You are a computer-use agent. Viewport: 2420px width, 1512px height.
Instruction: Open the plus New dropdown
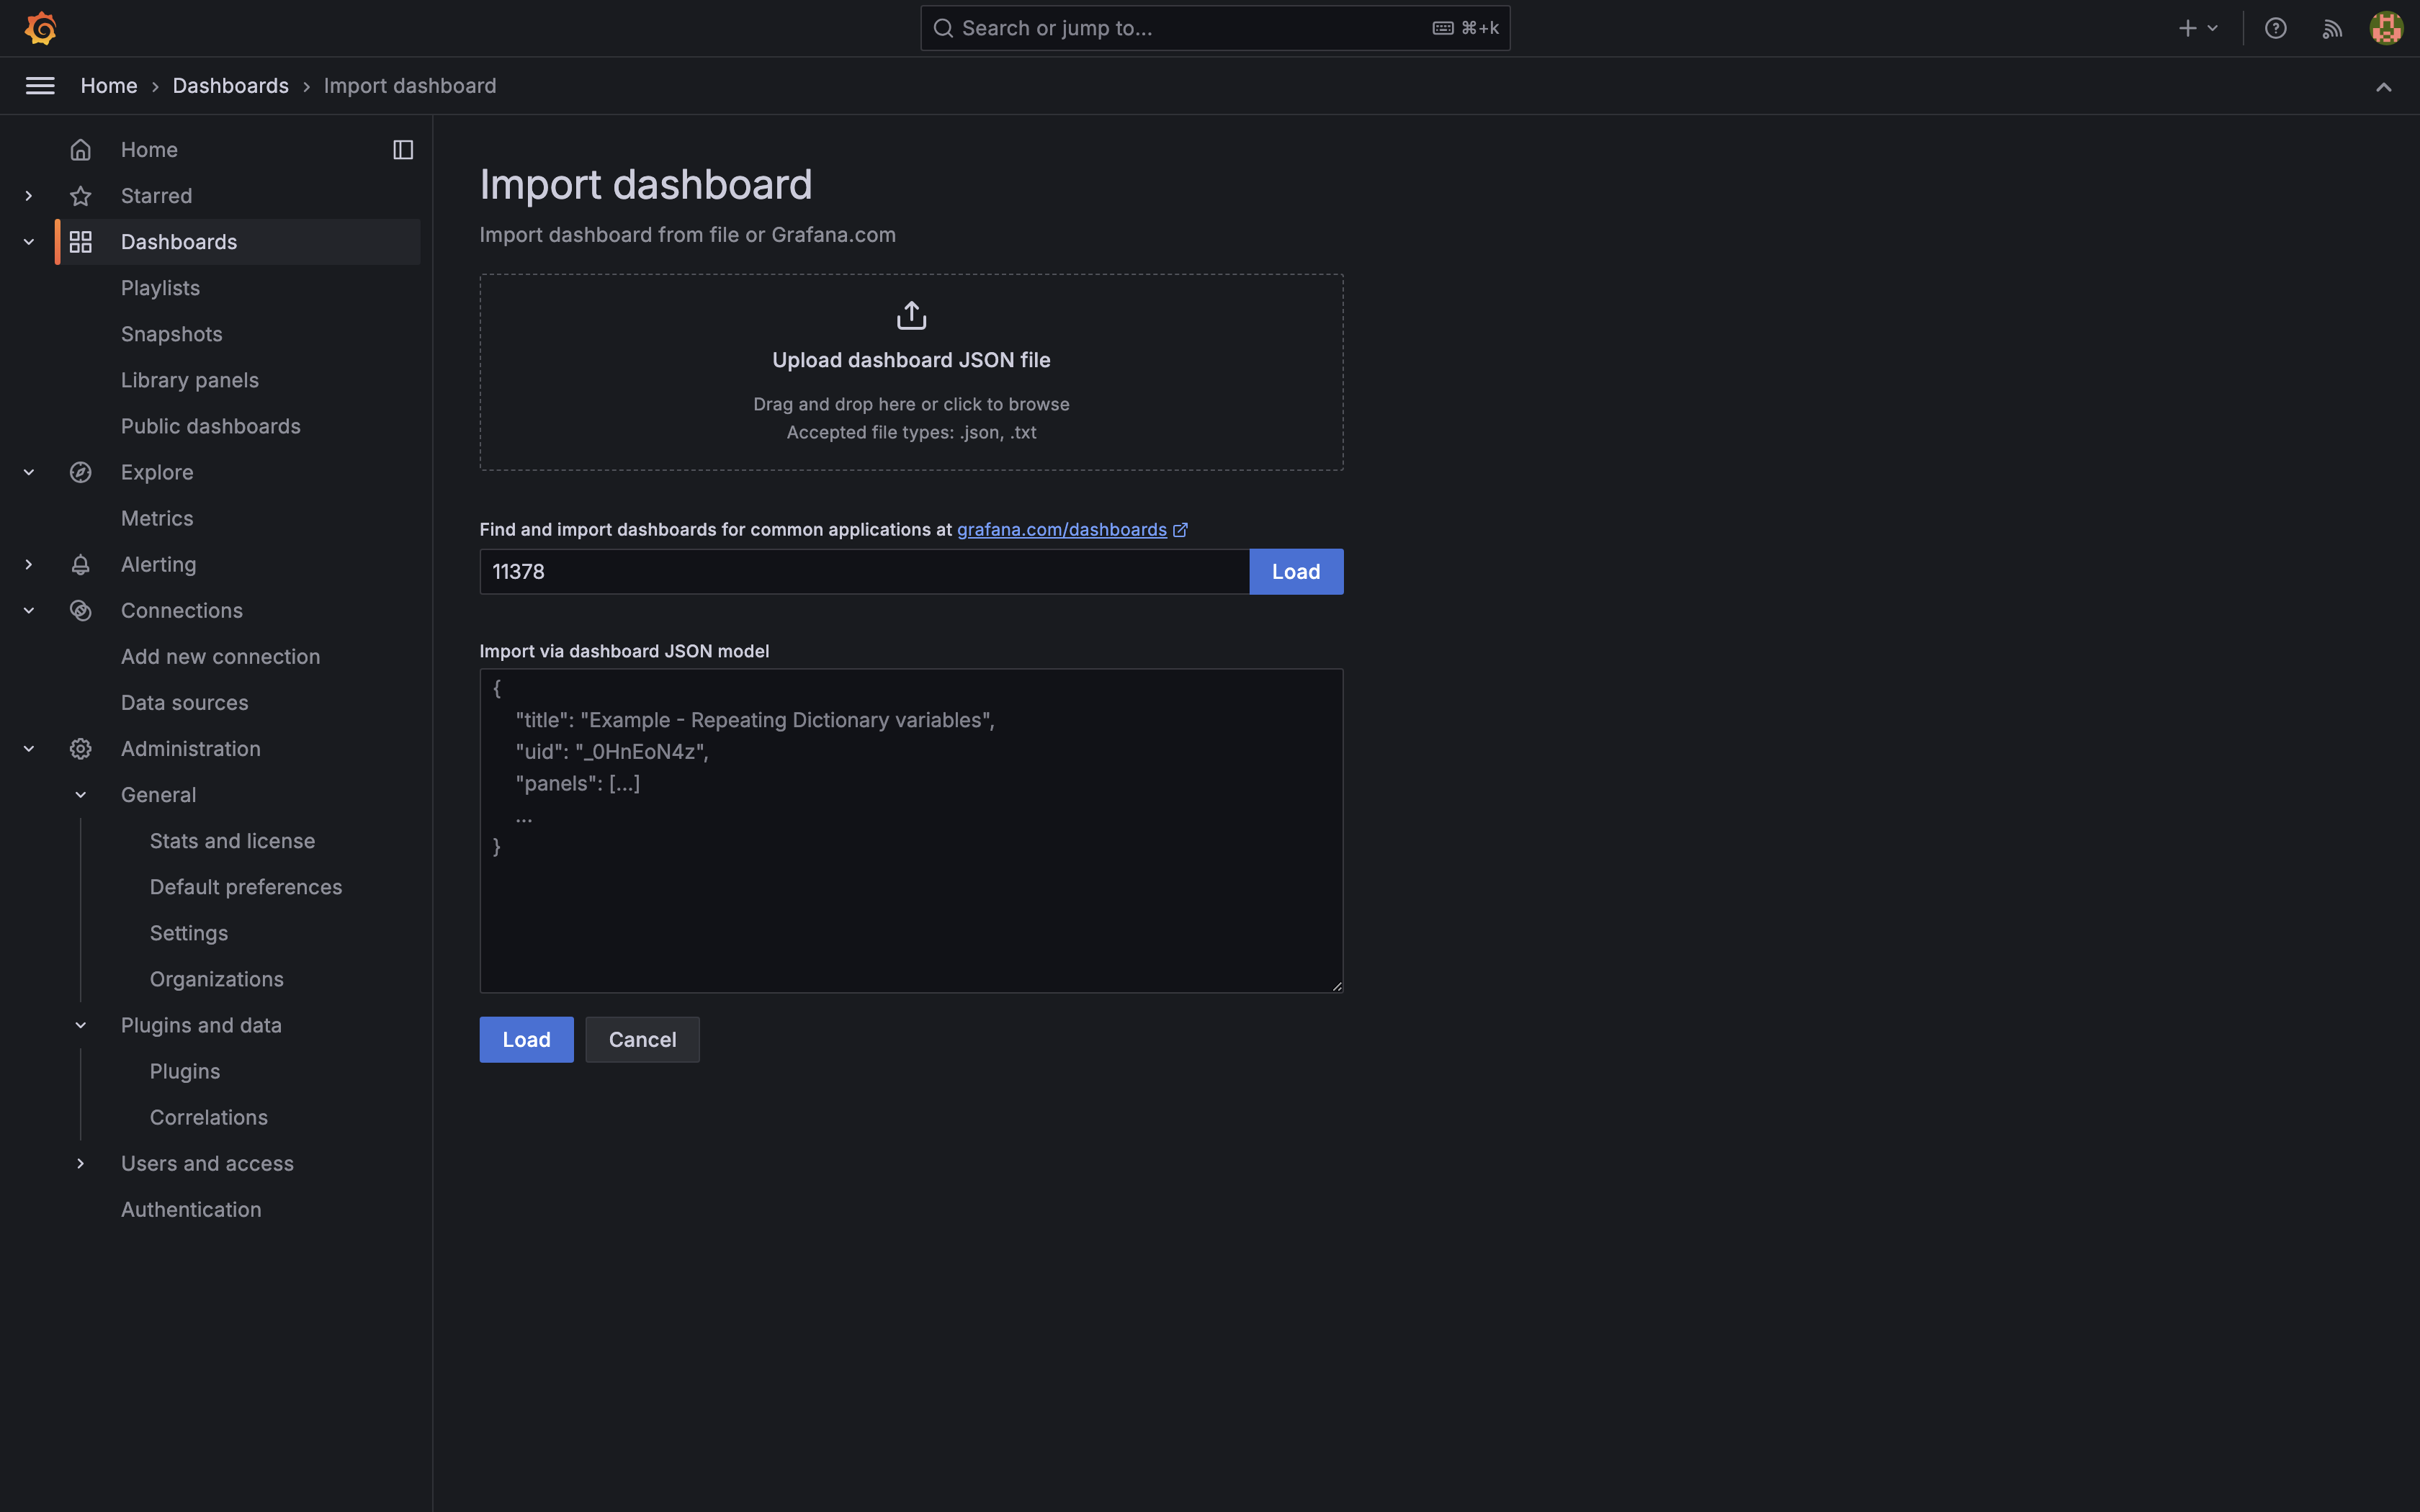tap(2197, 28)
